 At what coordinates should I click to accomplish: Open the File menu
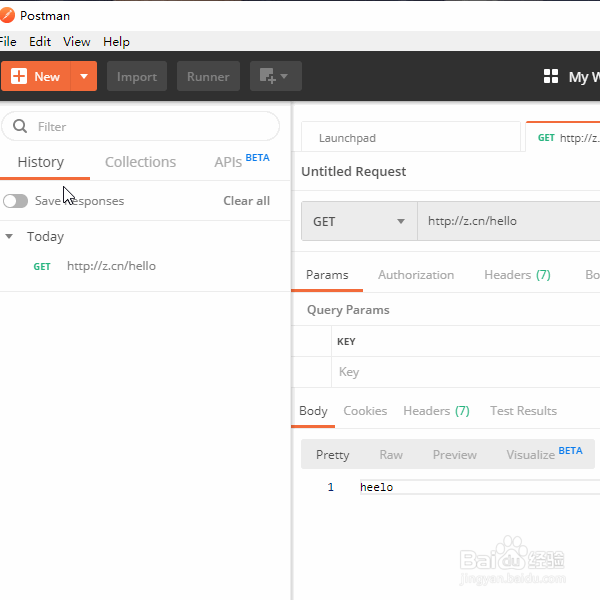8,41
